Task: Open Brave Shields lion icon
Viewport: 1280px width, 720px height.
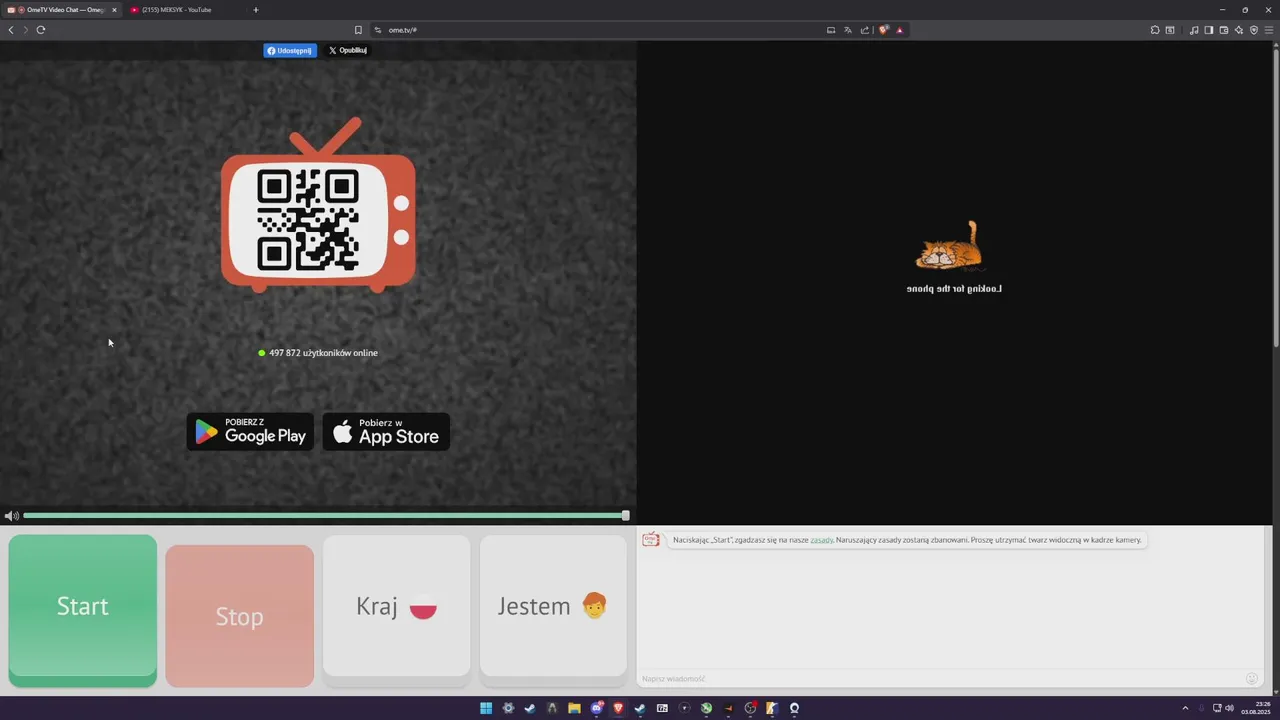Action: 884,30
